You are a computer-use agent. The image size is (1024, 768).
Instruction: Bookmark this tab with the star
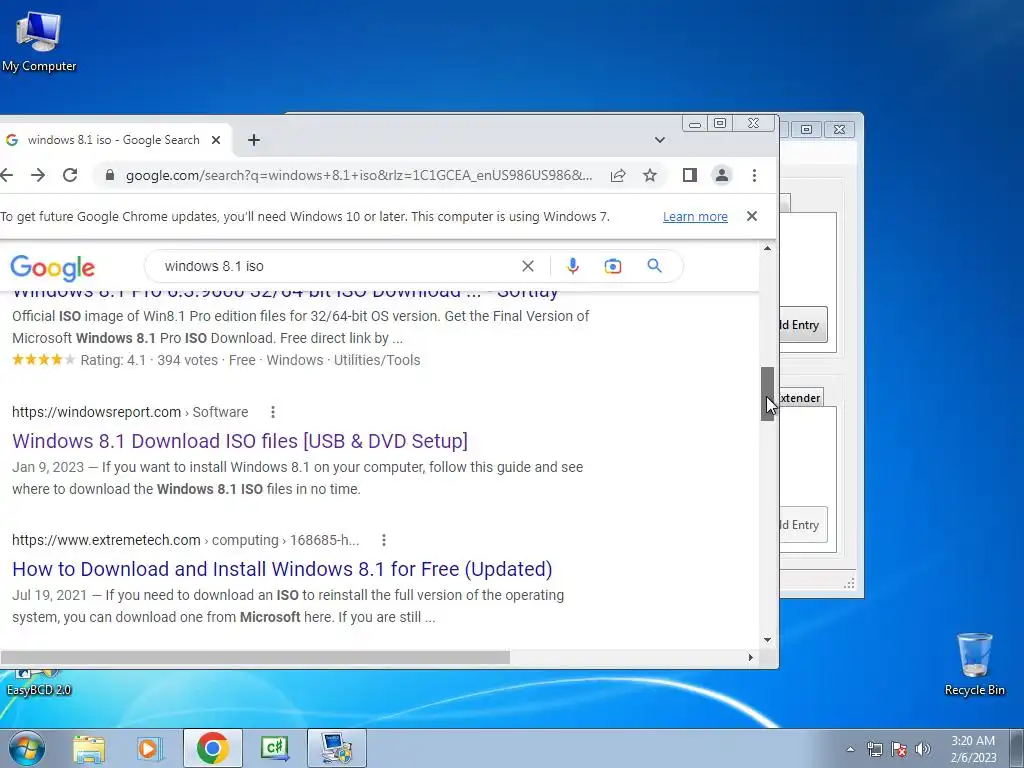point(650,175)
